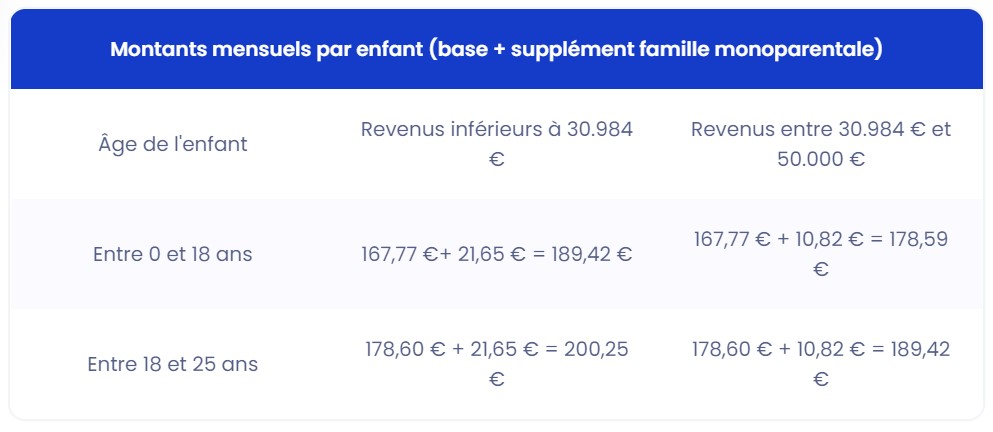Select the "Entre 18 et 25 ans" row label
Screen dimensions: 993x432
173,364
